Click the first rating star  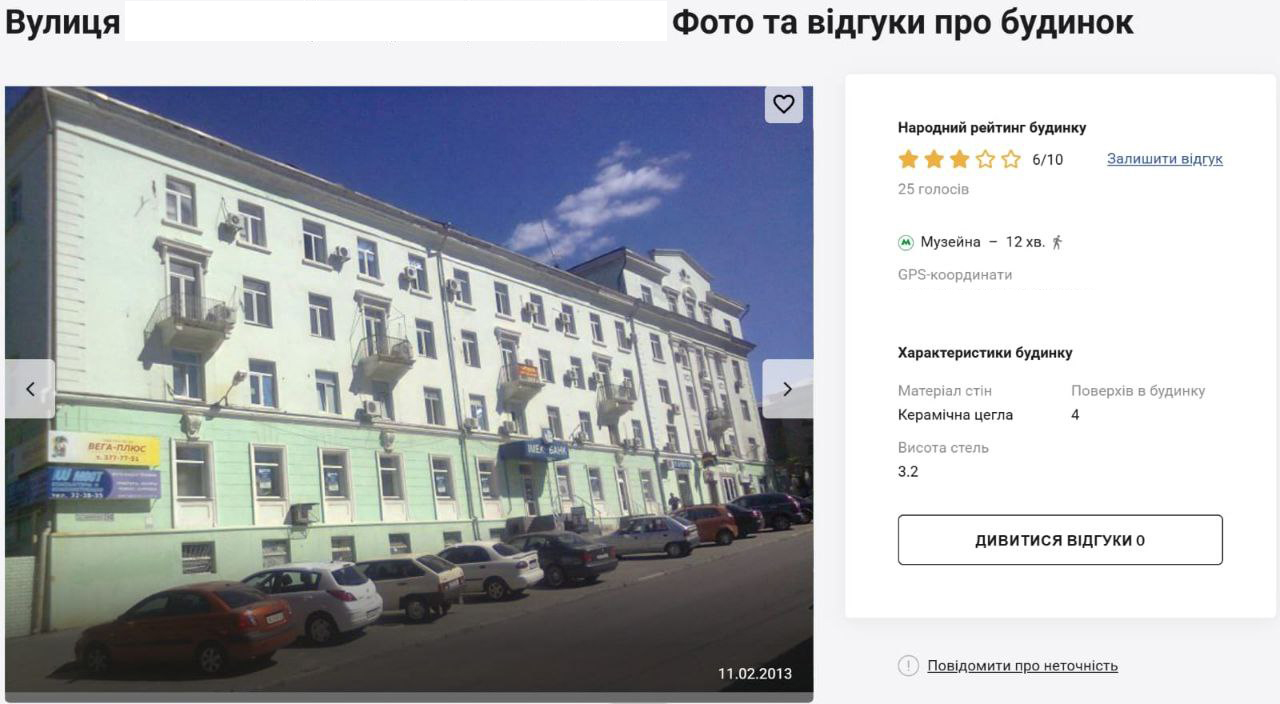[x=908, y=159]
